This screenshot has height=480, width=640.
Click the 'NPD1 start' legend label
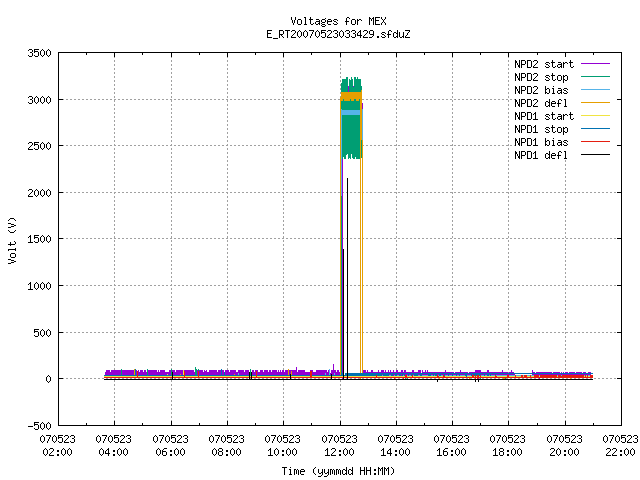544,116
